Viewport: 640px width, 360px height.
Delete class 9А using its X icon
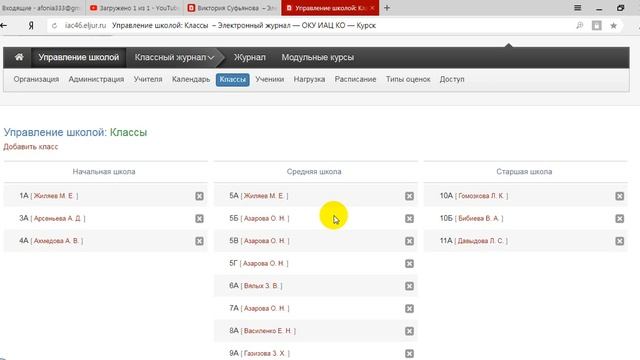[409, 353]
